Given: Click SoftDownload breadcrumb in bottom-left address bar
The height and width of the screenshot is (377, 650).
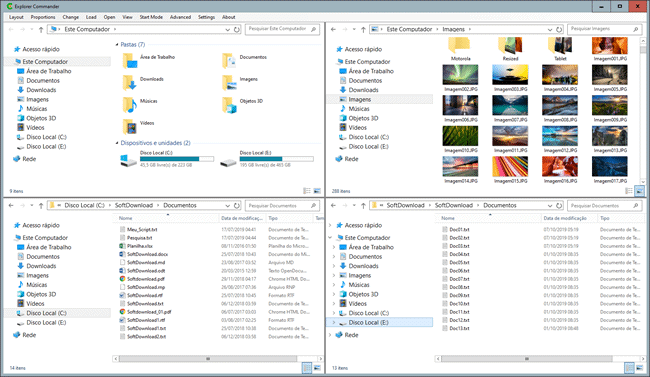Looking at the screenshot, I should tap(133, 205).
